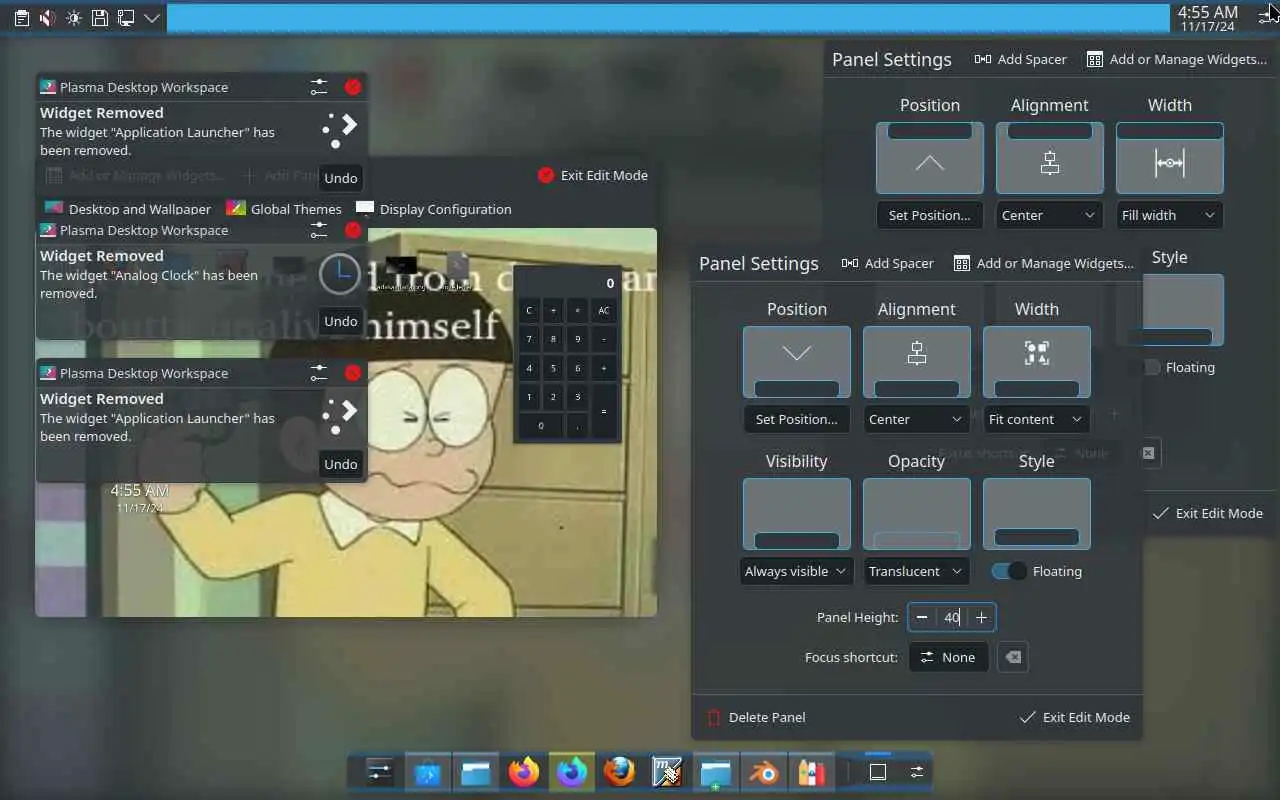This screenshot has height=800, width=1280.
Task: Add Spacer in the back Panel Settings window
Action: (1020, 59)
